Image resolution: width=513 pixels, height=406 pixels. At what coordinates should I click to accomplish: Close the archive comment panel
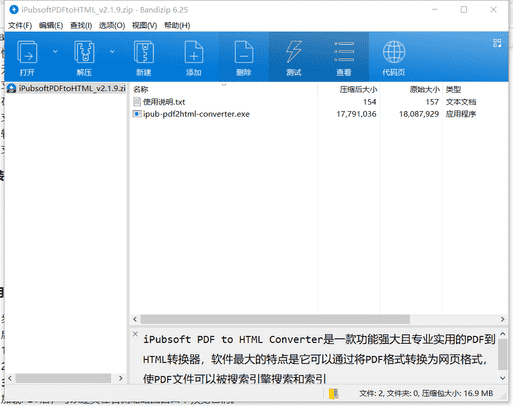click(x=135, y=334)
